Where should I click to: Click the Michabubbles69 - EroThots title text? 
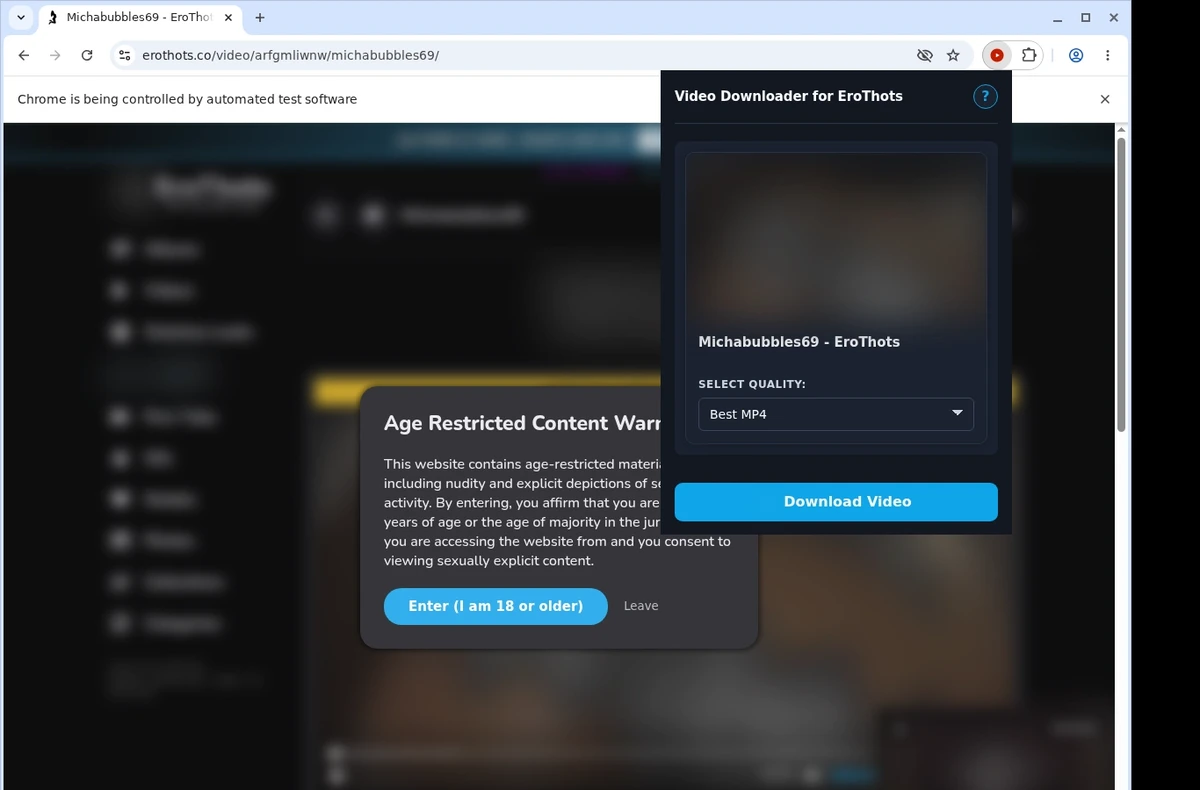tap(799, 342)
